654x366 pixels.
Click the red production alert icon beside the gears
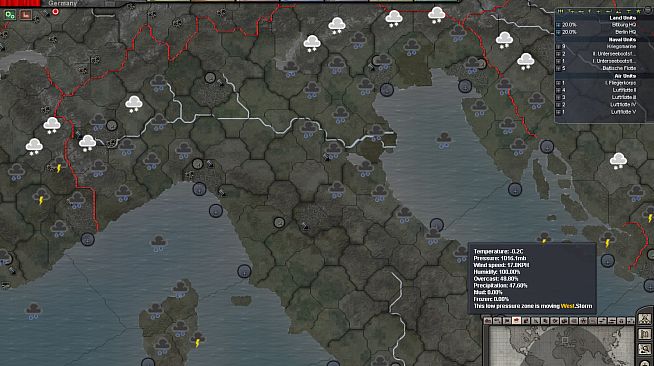coord(25,15)
